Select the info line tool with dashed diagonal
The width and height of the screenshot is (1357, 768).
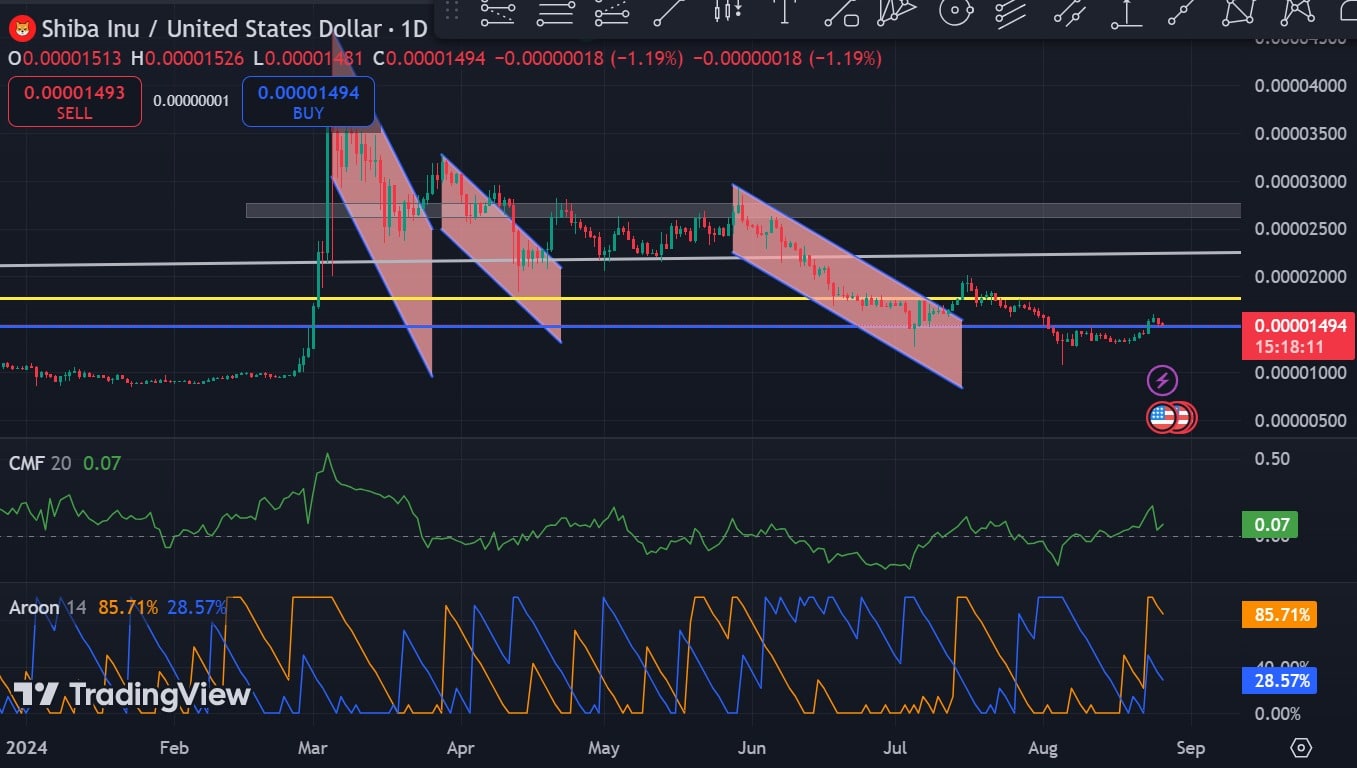point(497,13)
